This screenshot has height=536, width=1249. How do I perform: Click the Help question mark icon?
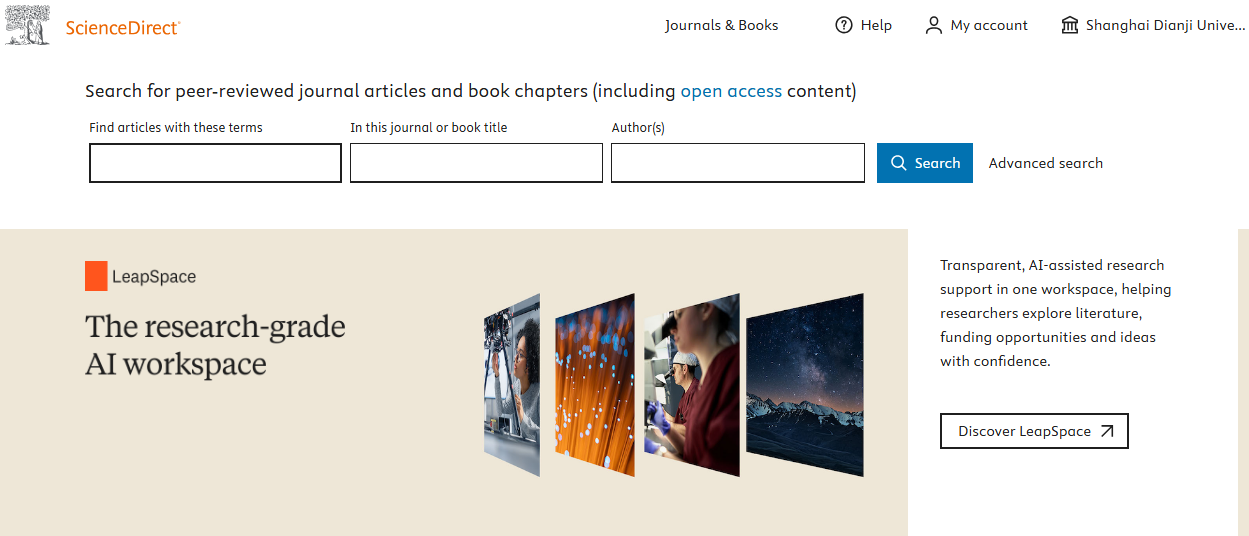point(844,25)
